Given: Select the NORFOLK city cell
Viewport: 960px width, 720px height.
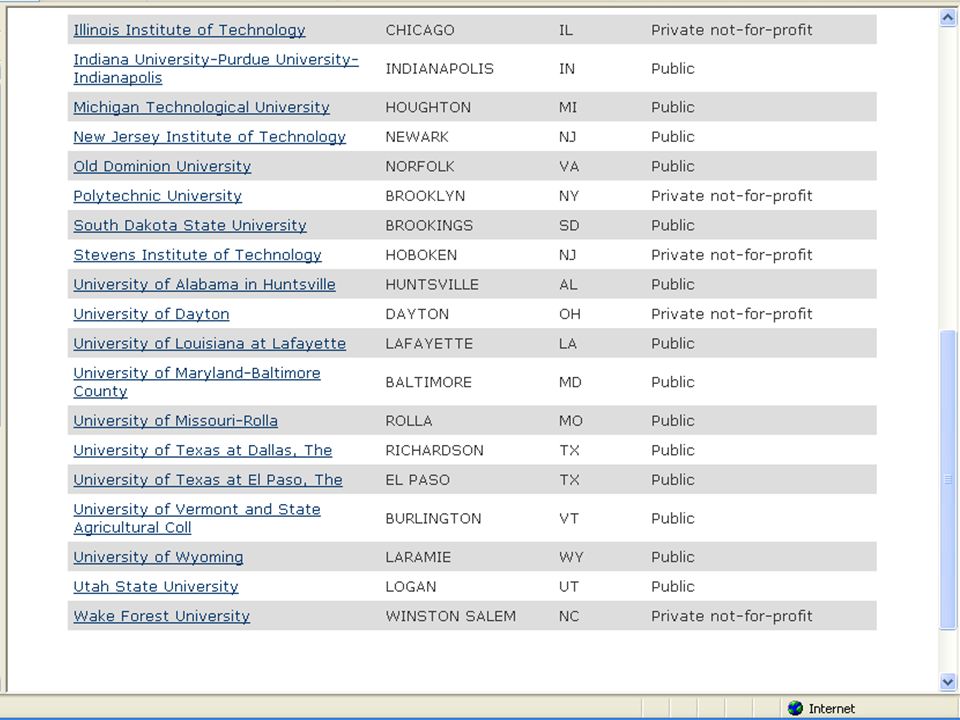Looking at the screenshot, I should pos(420,166).
